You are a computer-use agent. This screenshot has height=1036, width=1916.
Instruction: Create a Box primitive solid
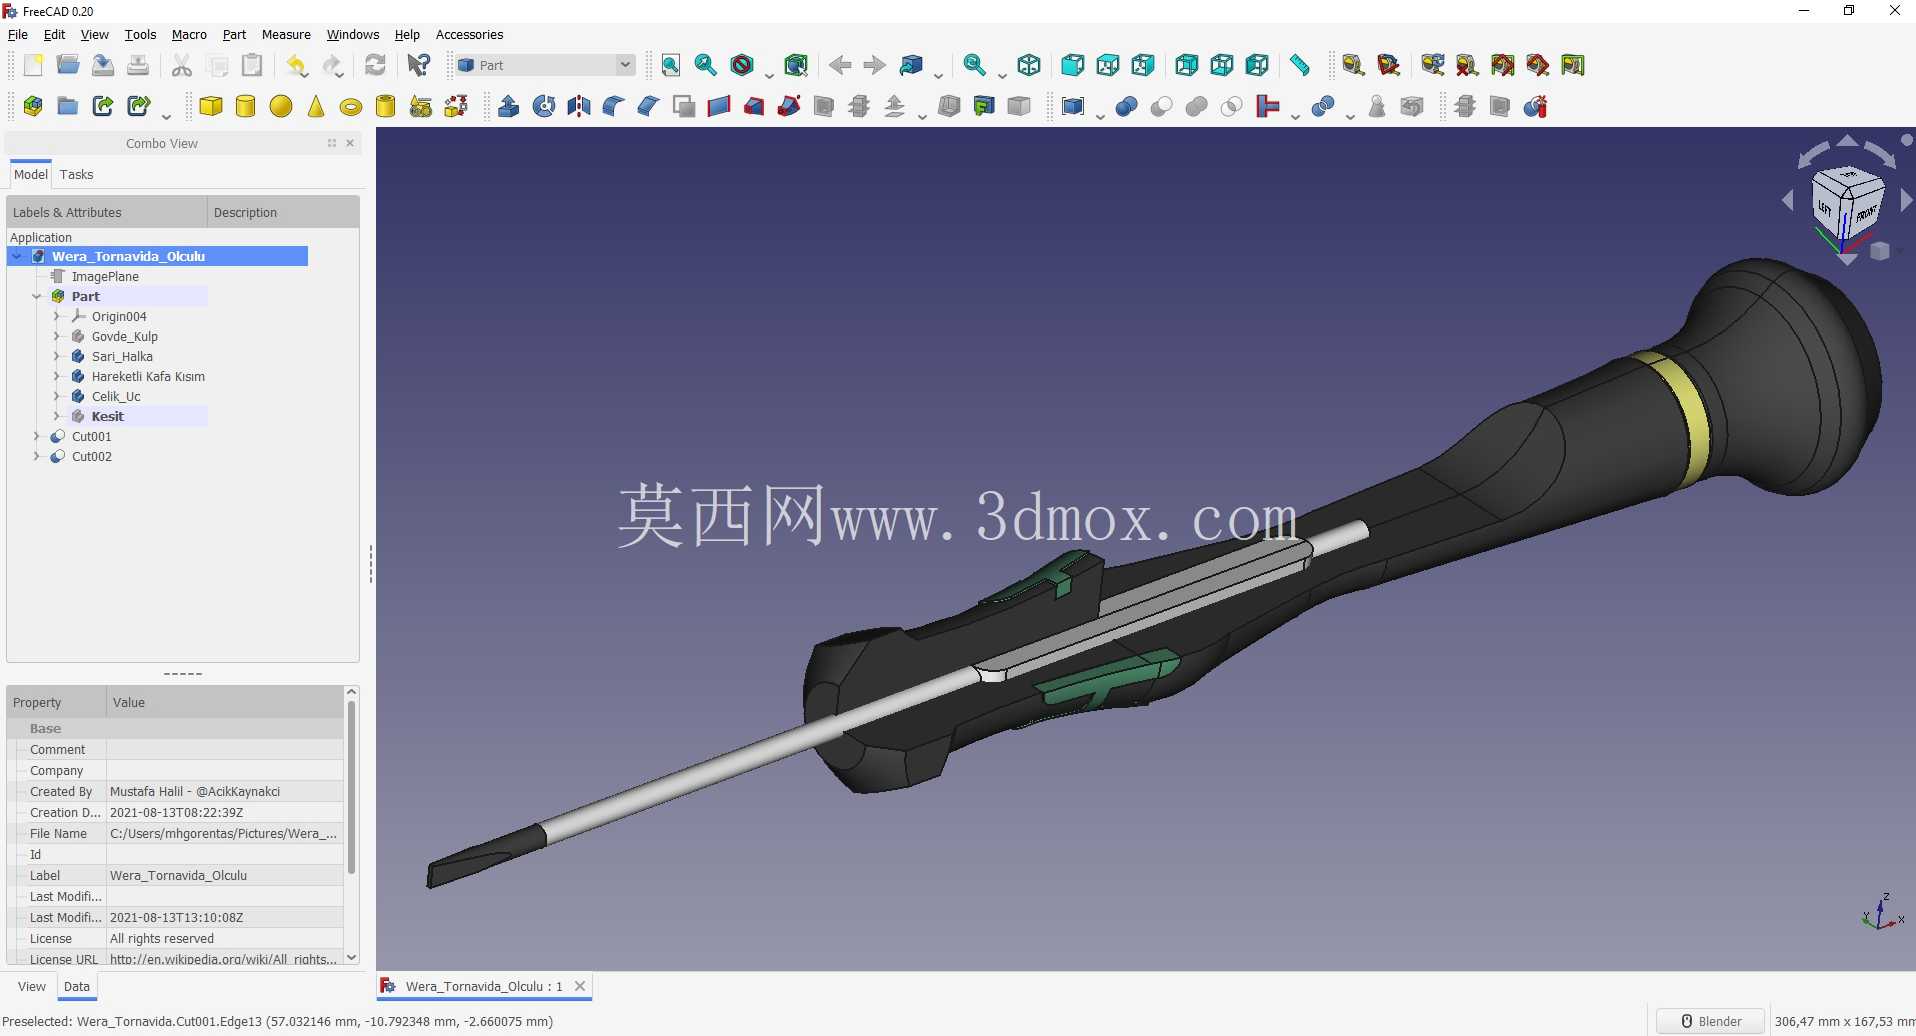coord(211,107)
